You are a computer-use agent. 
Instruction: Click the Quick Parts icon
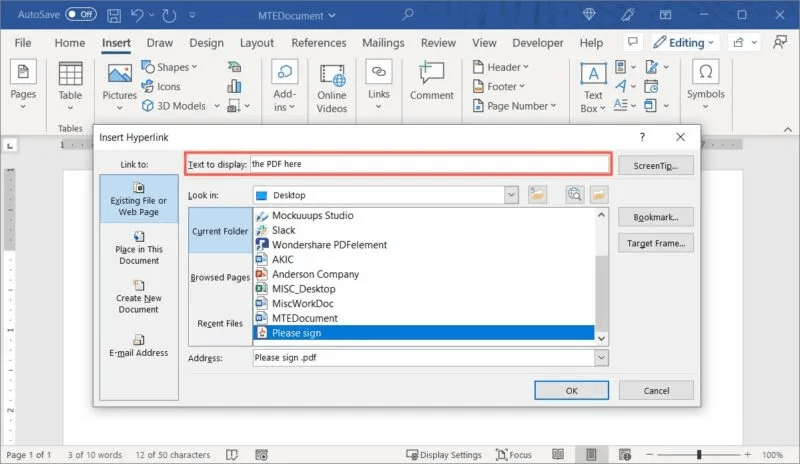tap(620, 67)
